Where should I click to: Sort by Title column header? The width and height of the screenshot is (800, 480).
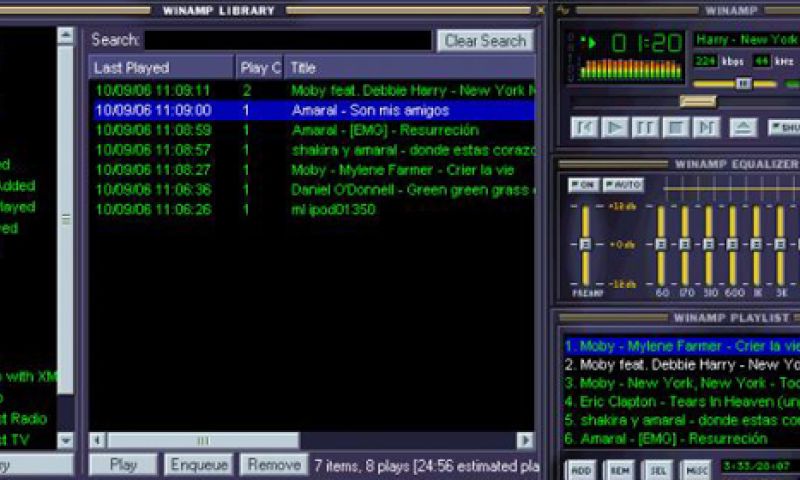(410, 68)
